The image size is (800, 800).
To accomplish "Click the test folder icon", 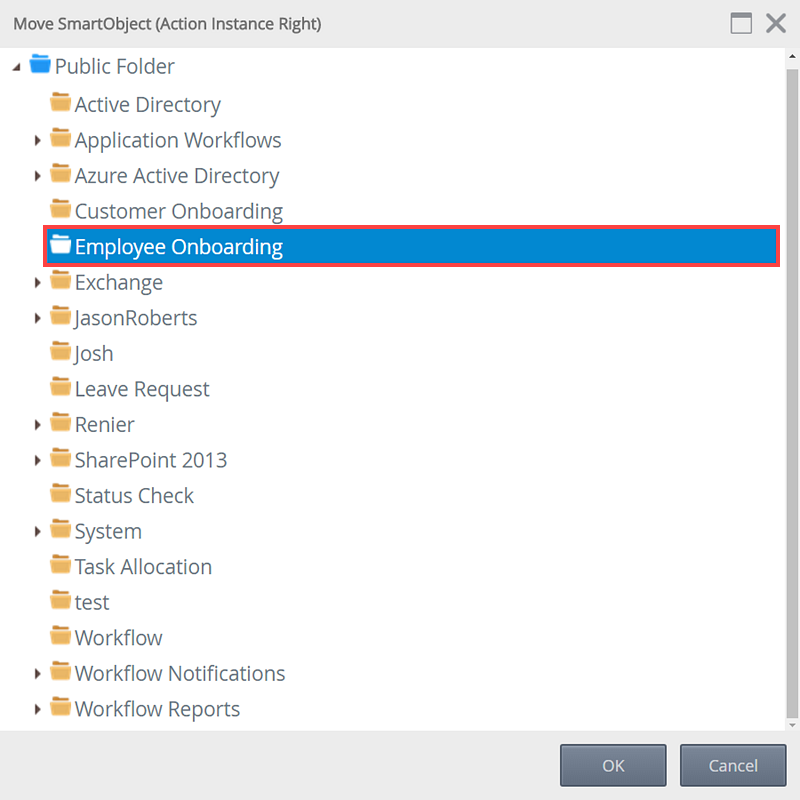I will [x=61, y=602].
